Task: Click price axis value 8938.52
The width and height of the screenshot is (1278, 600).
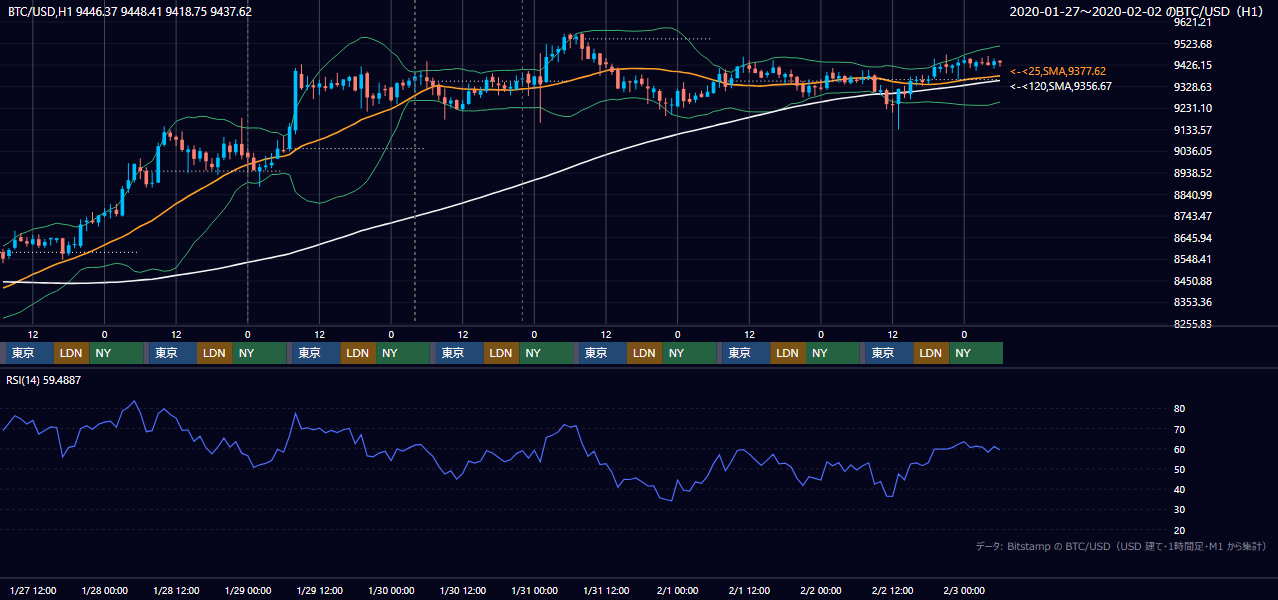Action: pyautogui.click(x=1193, y=173)
